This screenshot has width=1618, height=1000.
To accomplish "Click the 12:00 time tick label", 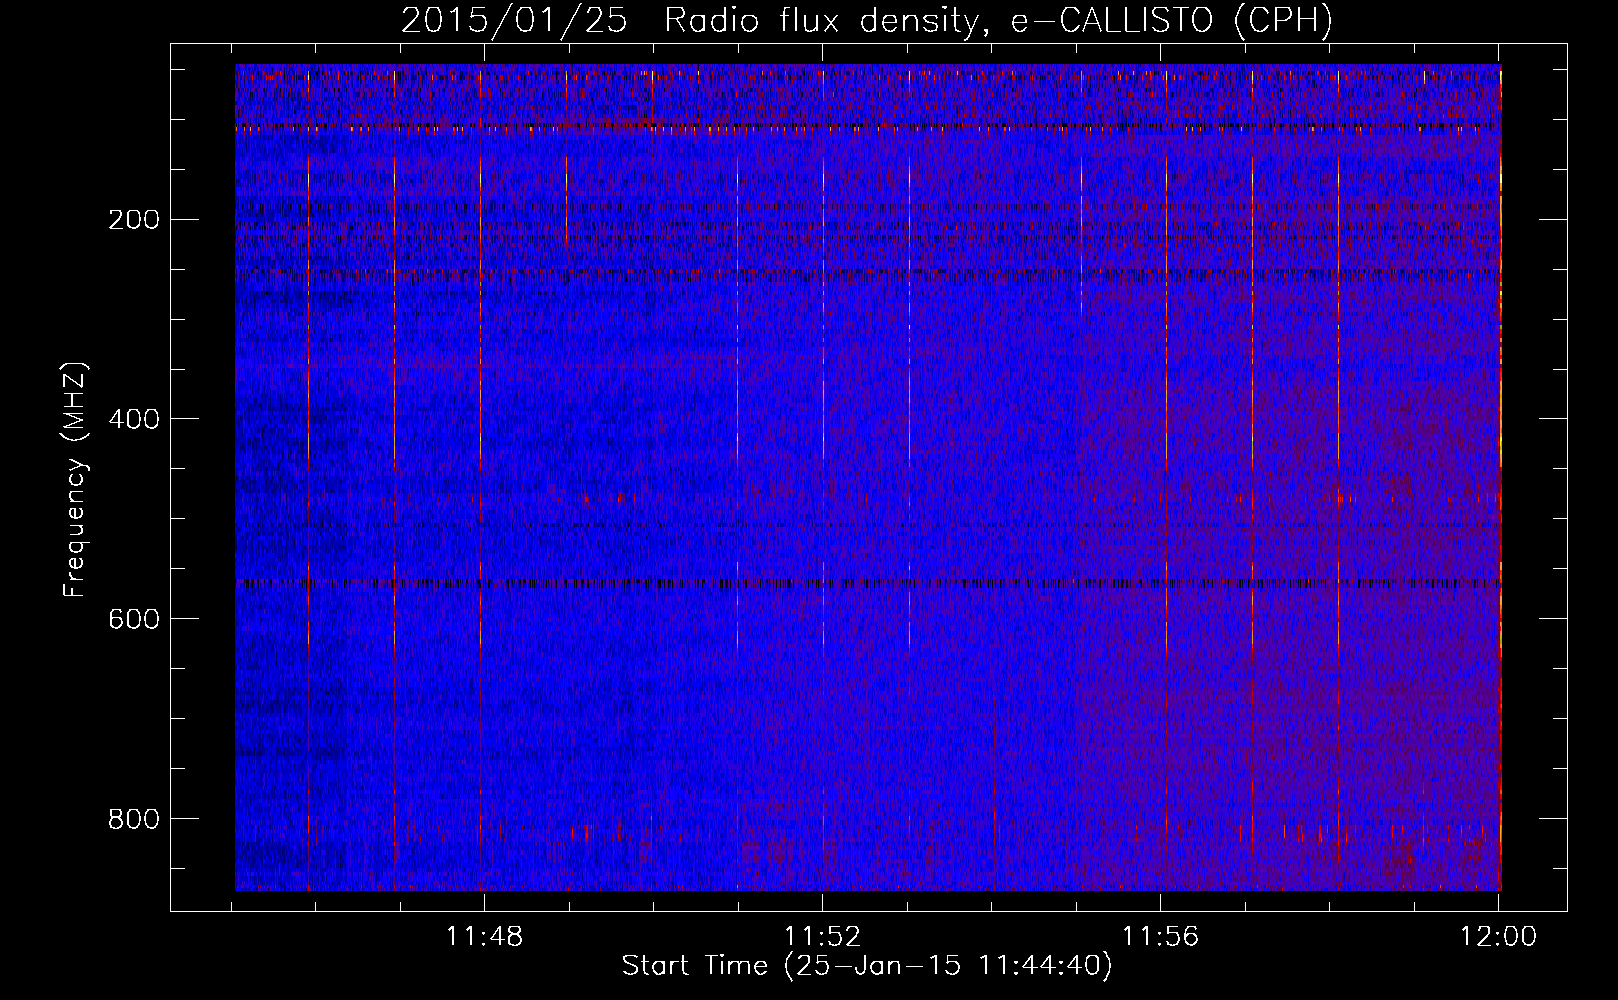I will click(1498, 937).
